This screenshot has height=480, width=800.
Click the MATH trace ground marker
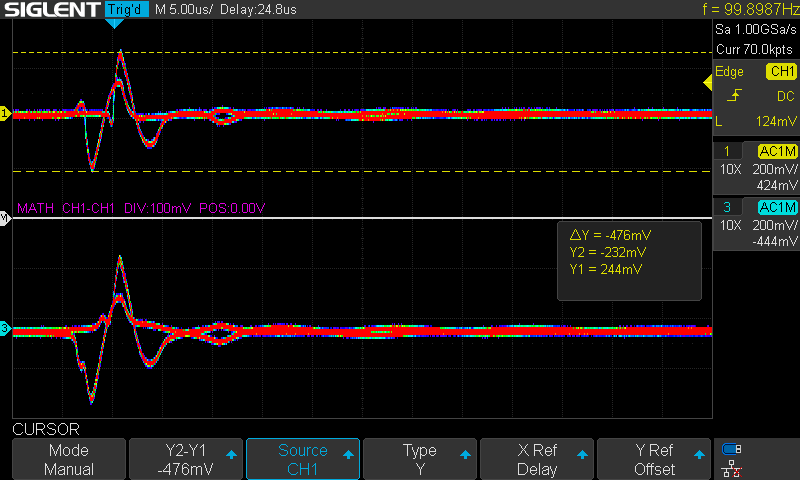click(5, 218)
